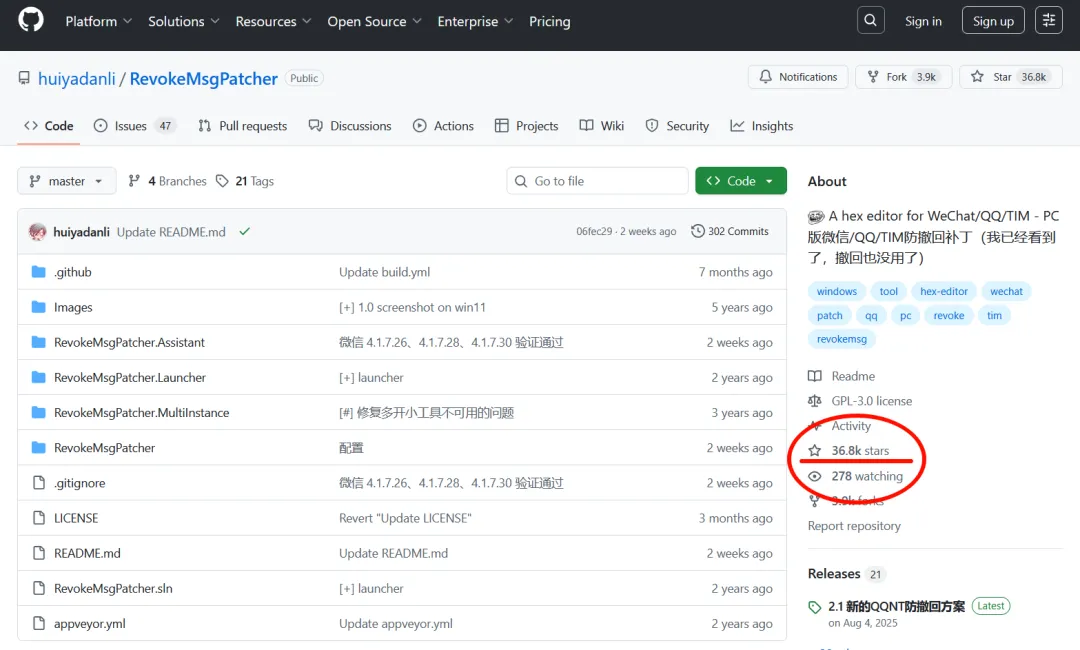Expand the Platform navigation menu
Image resolution: width=1080 pixels, height=650 pixels.
pos(98,21)
